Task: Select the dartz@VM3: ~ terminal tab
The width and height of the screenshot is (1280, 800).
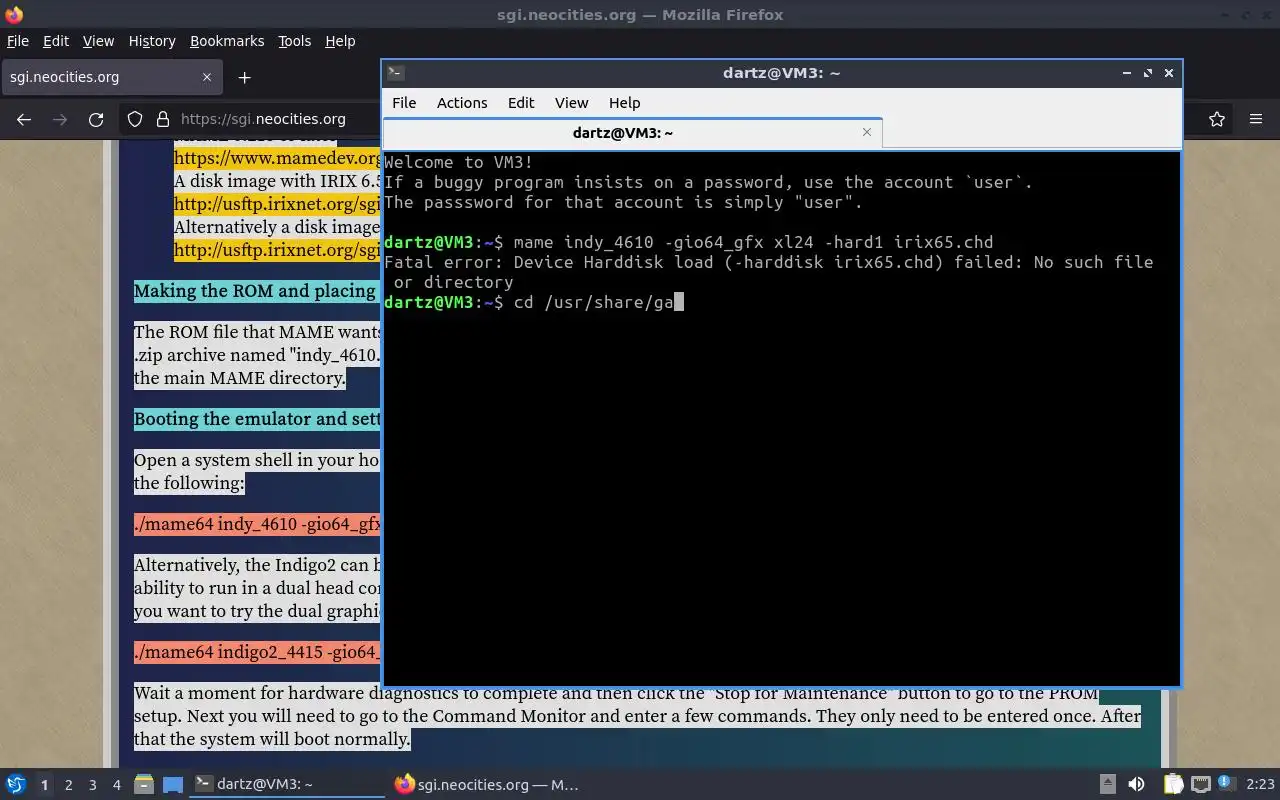Action: 632,132
